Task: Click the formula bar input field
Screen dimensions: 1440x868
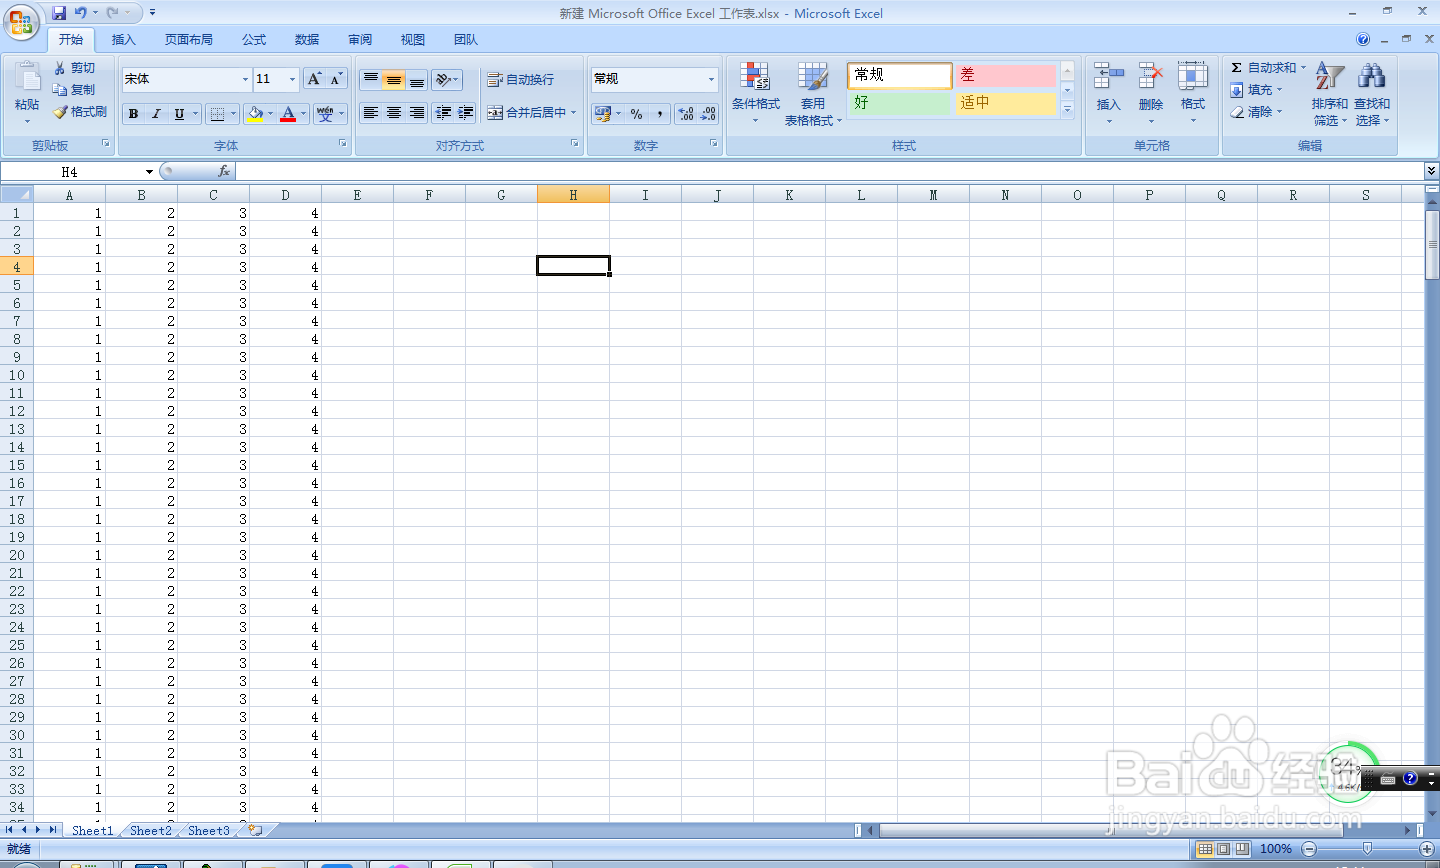Action: coord(828,172)
